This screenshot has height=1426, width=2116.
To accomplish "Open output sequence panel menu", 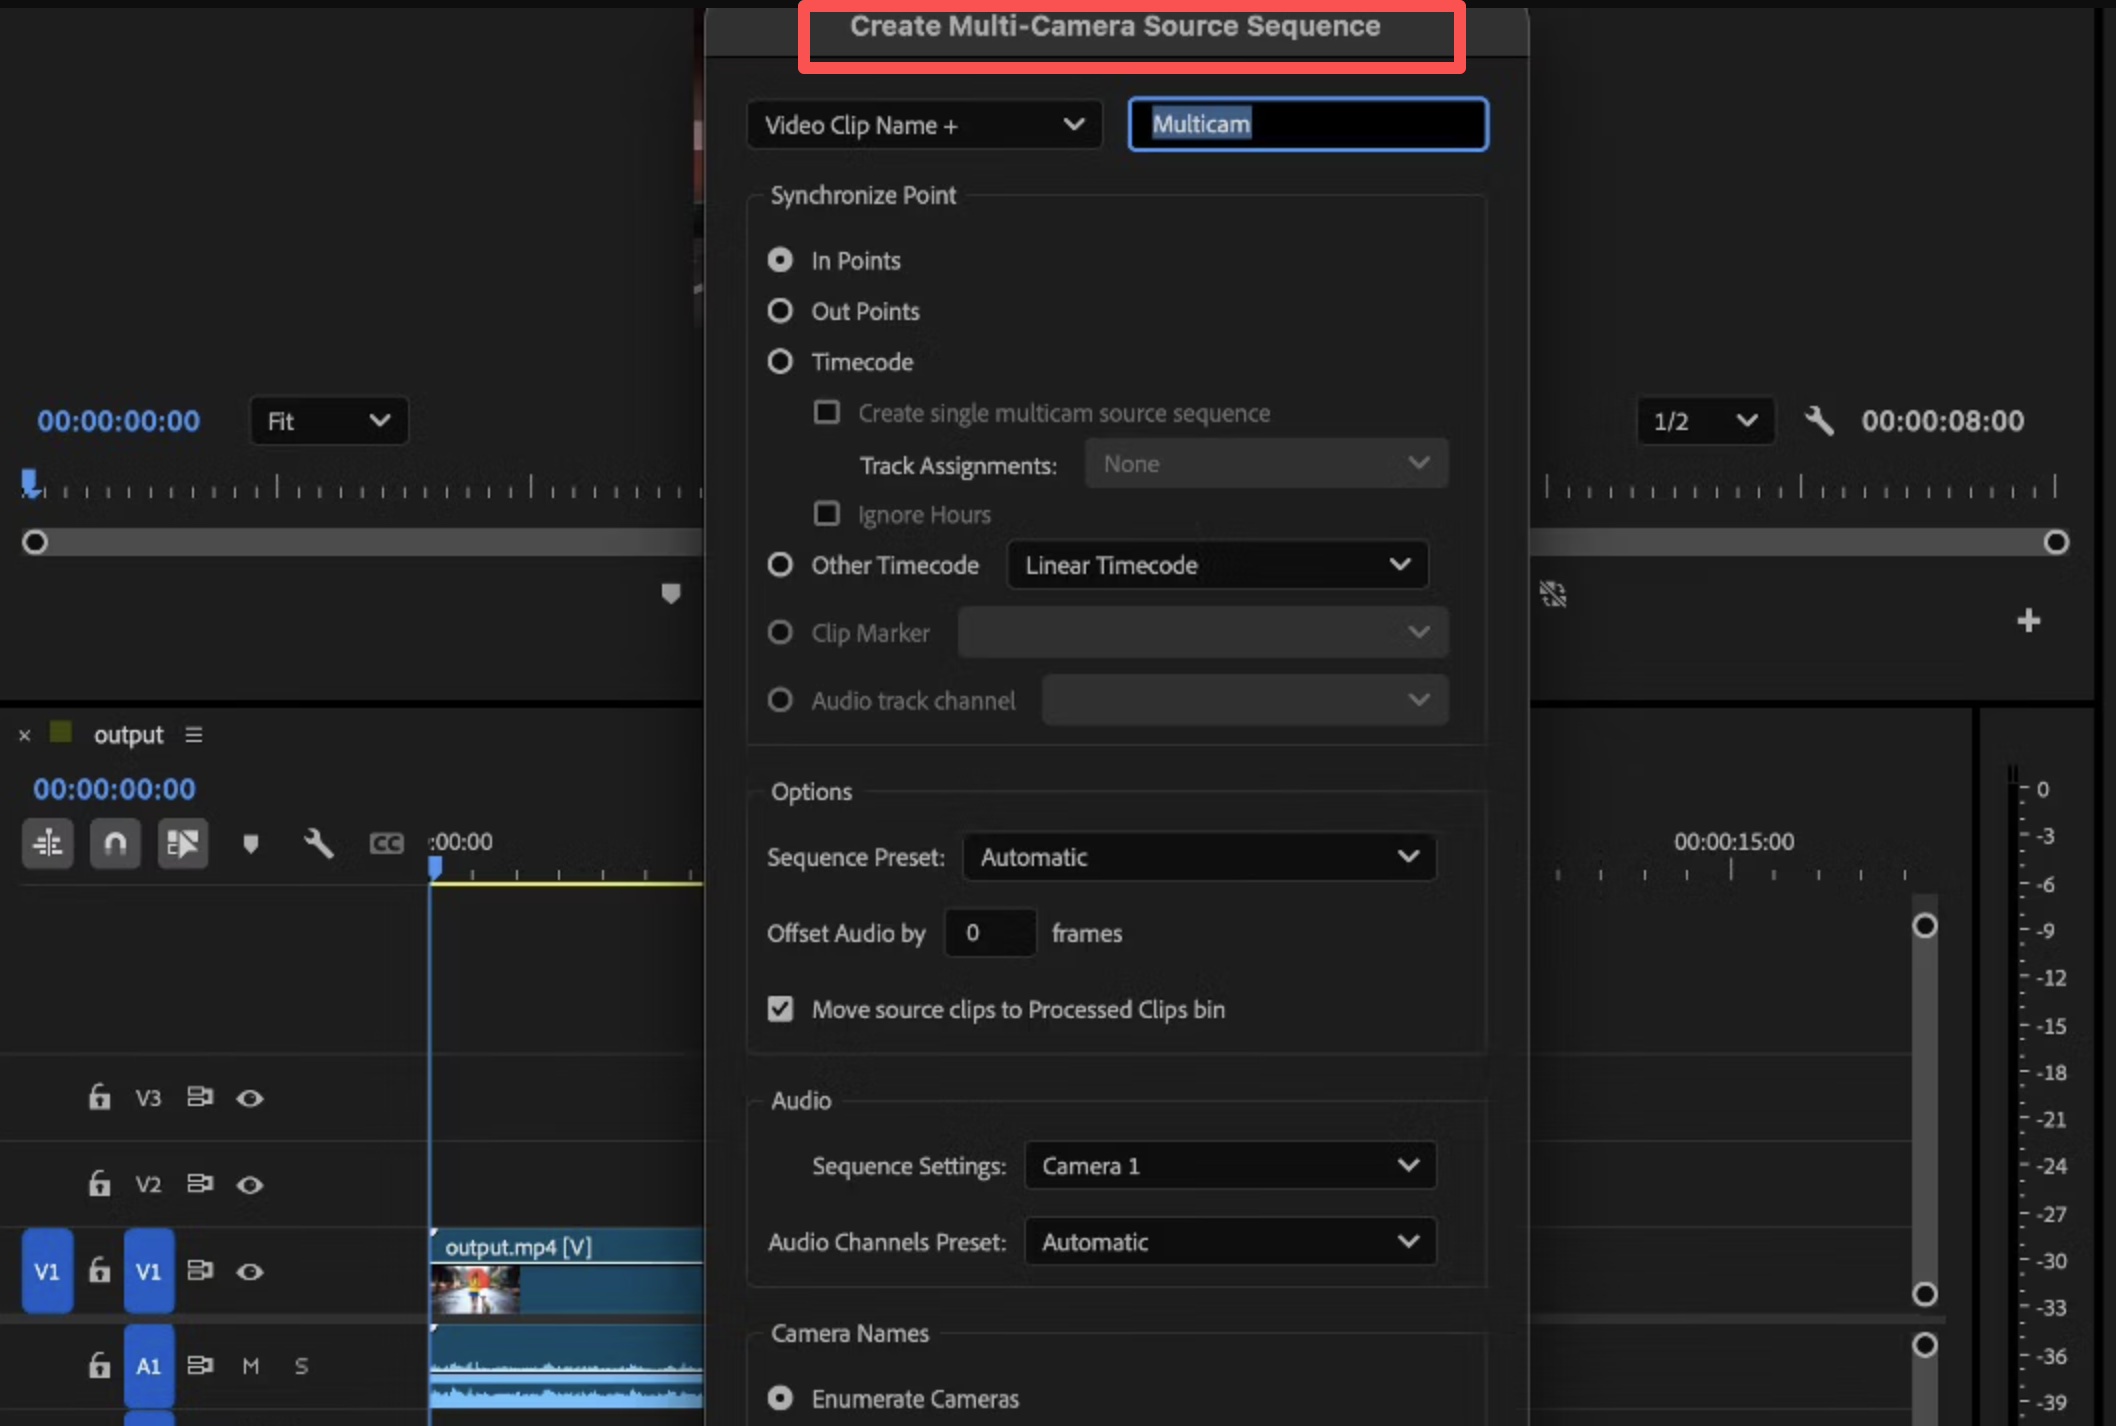I will (194, 735).
